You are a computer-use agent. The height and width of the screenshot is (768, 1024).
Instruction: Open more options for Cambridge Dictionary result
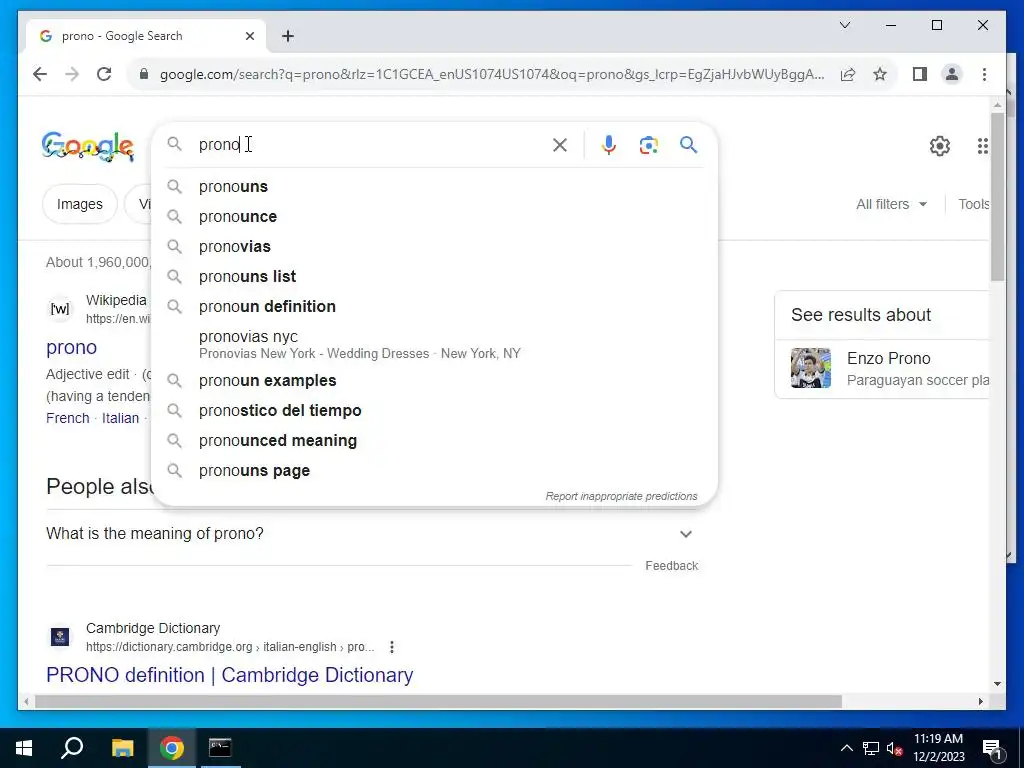click(391, 647)
